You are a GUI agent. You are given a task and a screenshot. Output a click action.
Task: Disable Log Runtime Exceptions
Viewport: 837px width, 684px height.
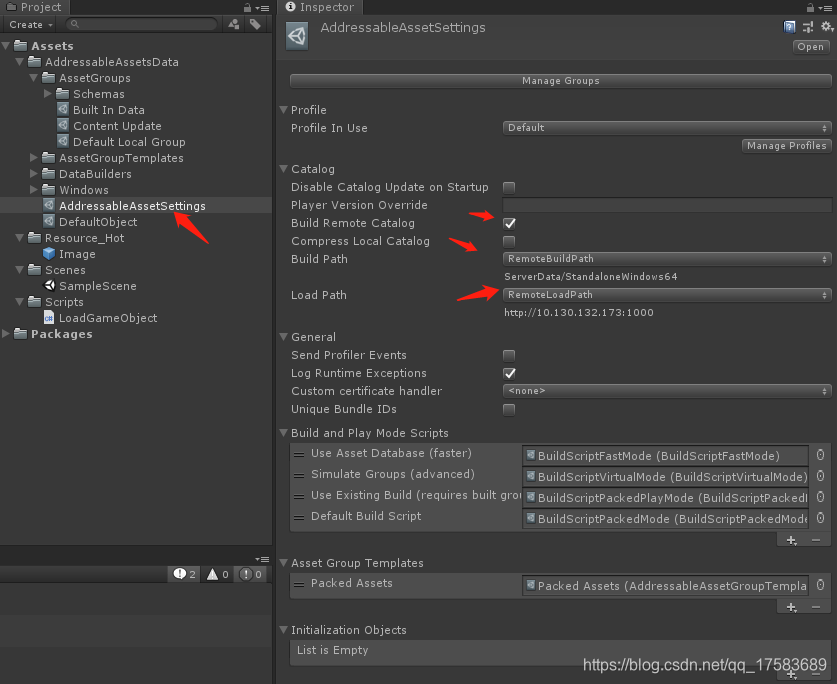click(x=509, y=372)
